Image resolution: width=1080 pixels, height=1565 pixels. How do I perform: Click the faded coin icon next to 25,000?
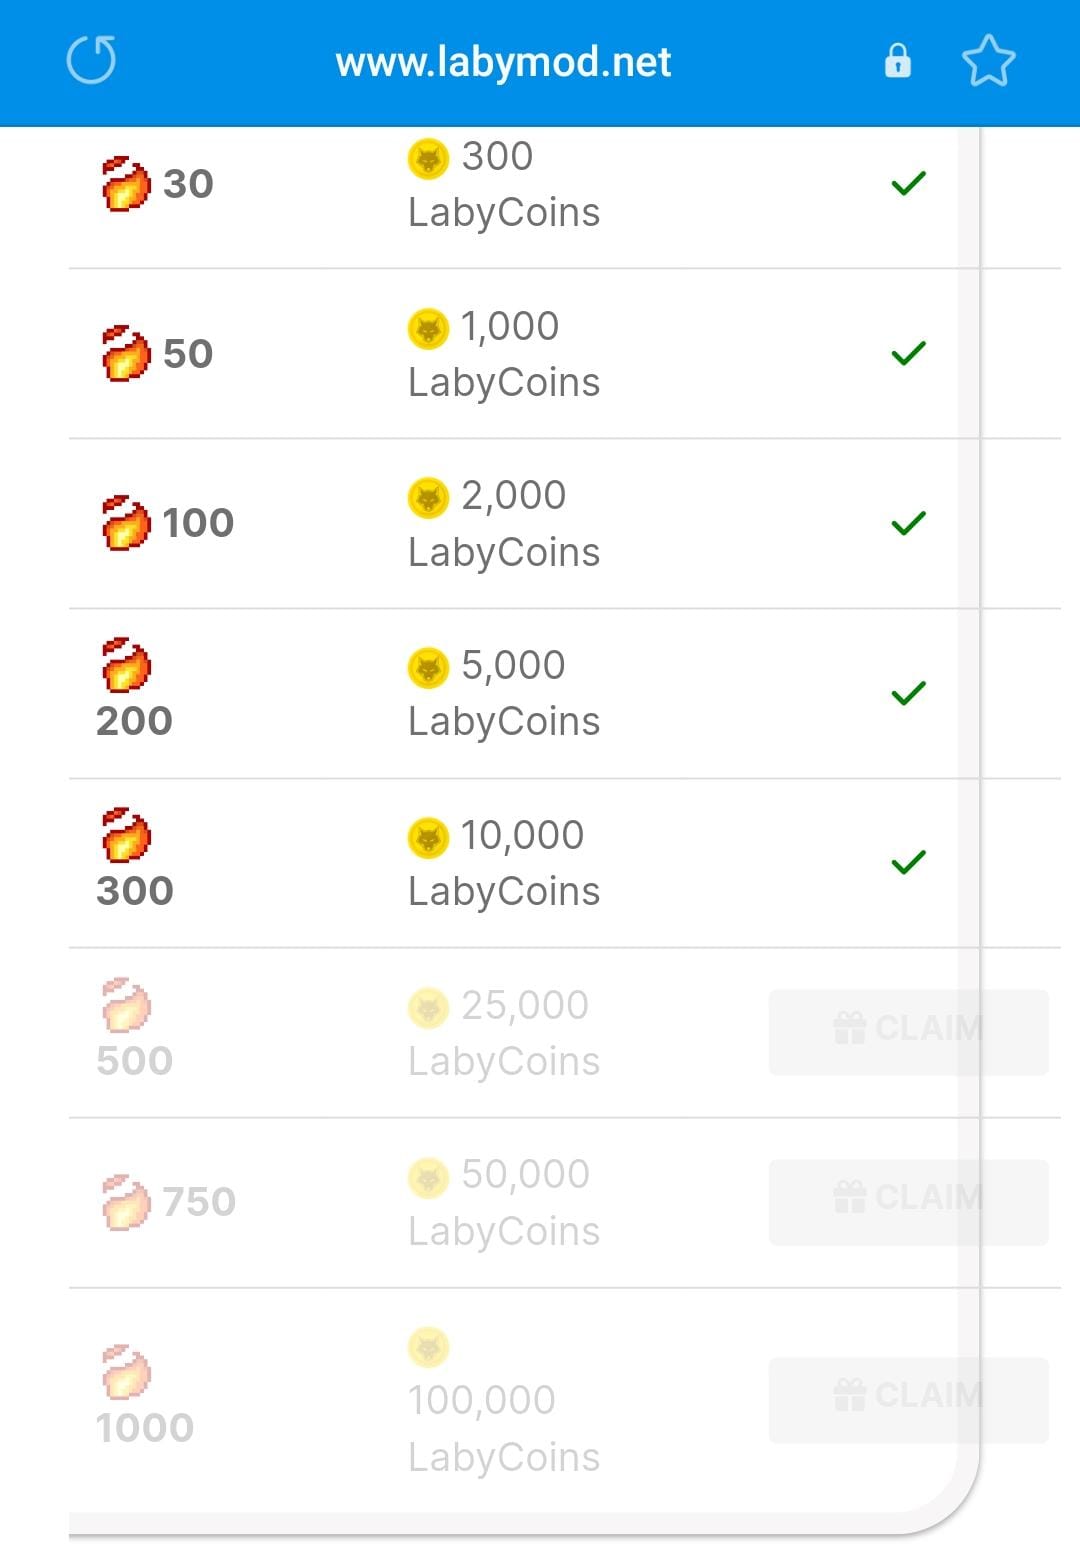(x=428, y=1008)
